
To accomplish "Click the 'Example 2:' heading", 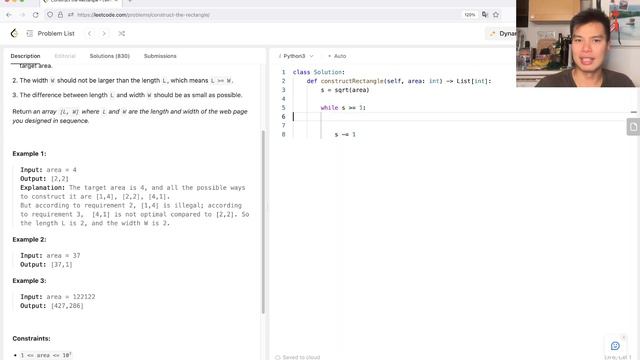I will click(29, 240).
